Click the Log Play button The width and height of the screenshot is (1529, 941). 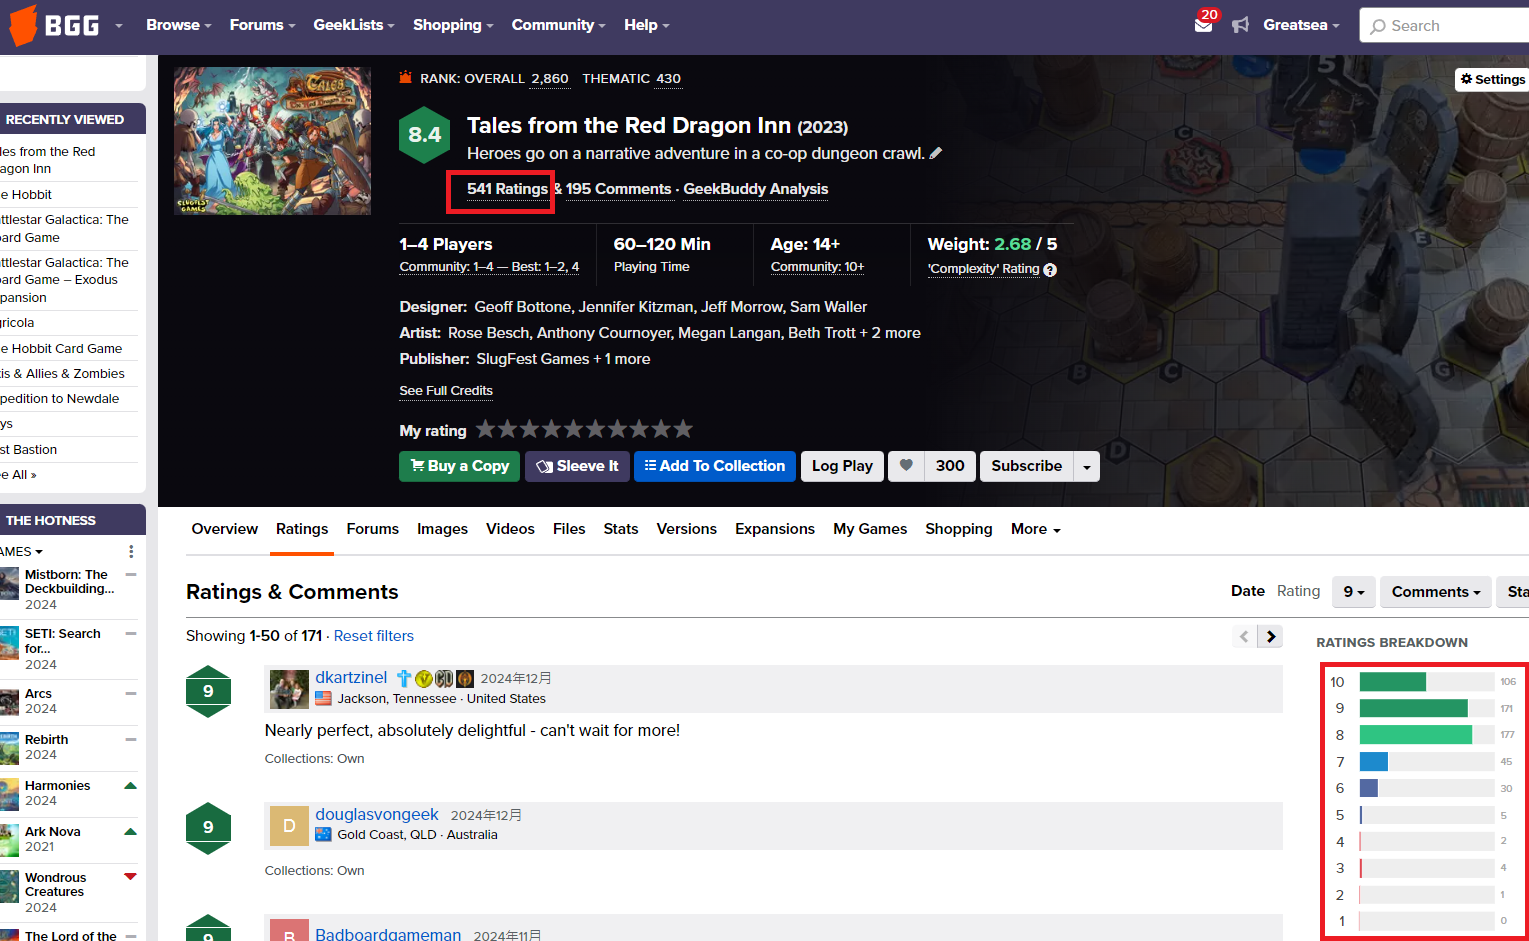(x=842, y=466)
